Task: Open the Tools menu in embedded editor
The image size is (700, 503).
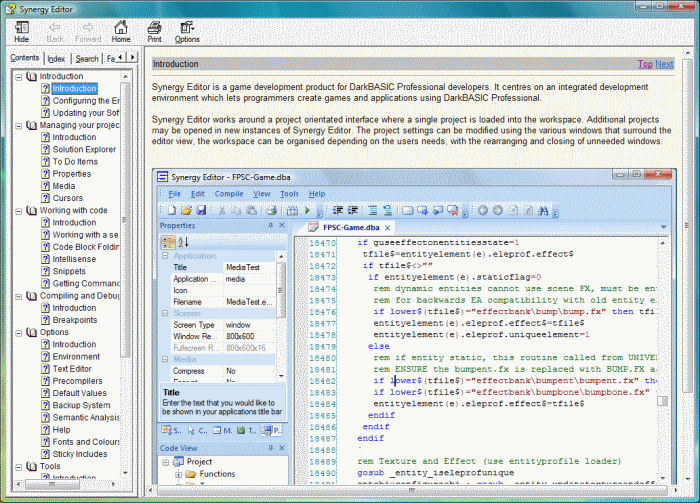Action: (289, 194)
